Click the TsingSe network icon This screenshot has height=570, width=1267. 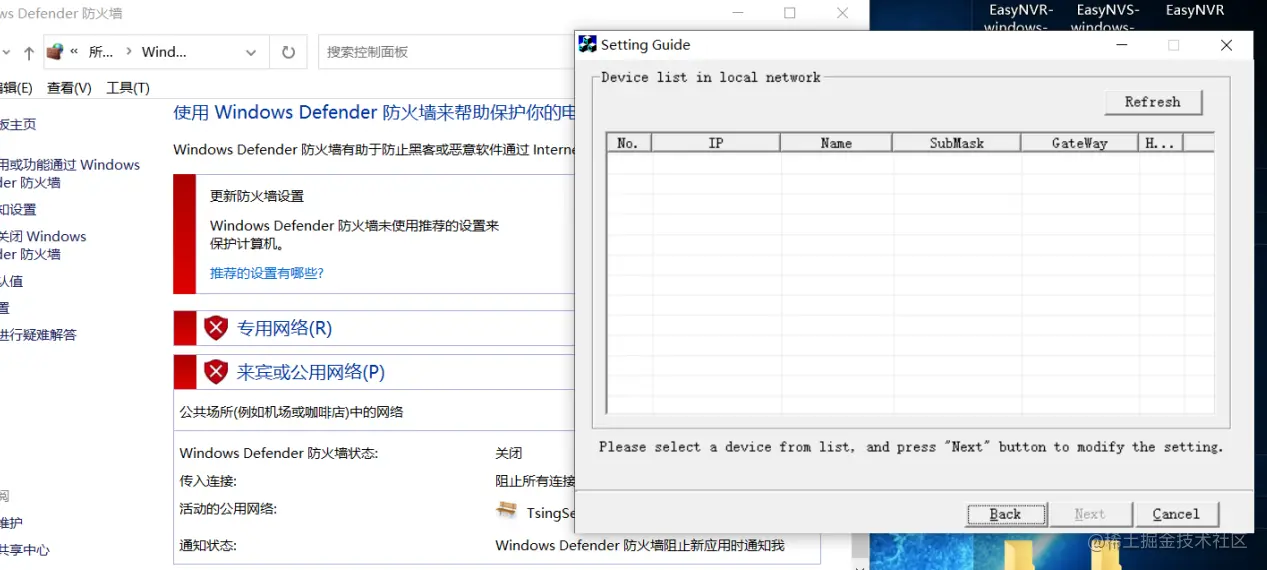pyautogui.click(x=507, y=510)
